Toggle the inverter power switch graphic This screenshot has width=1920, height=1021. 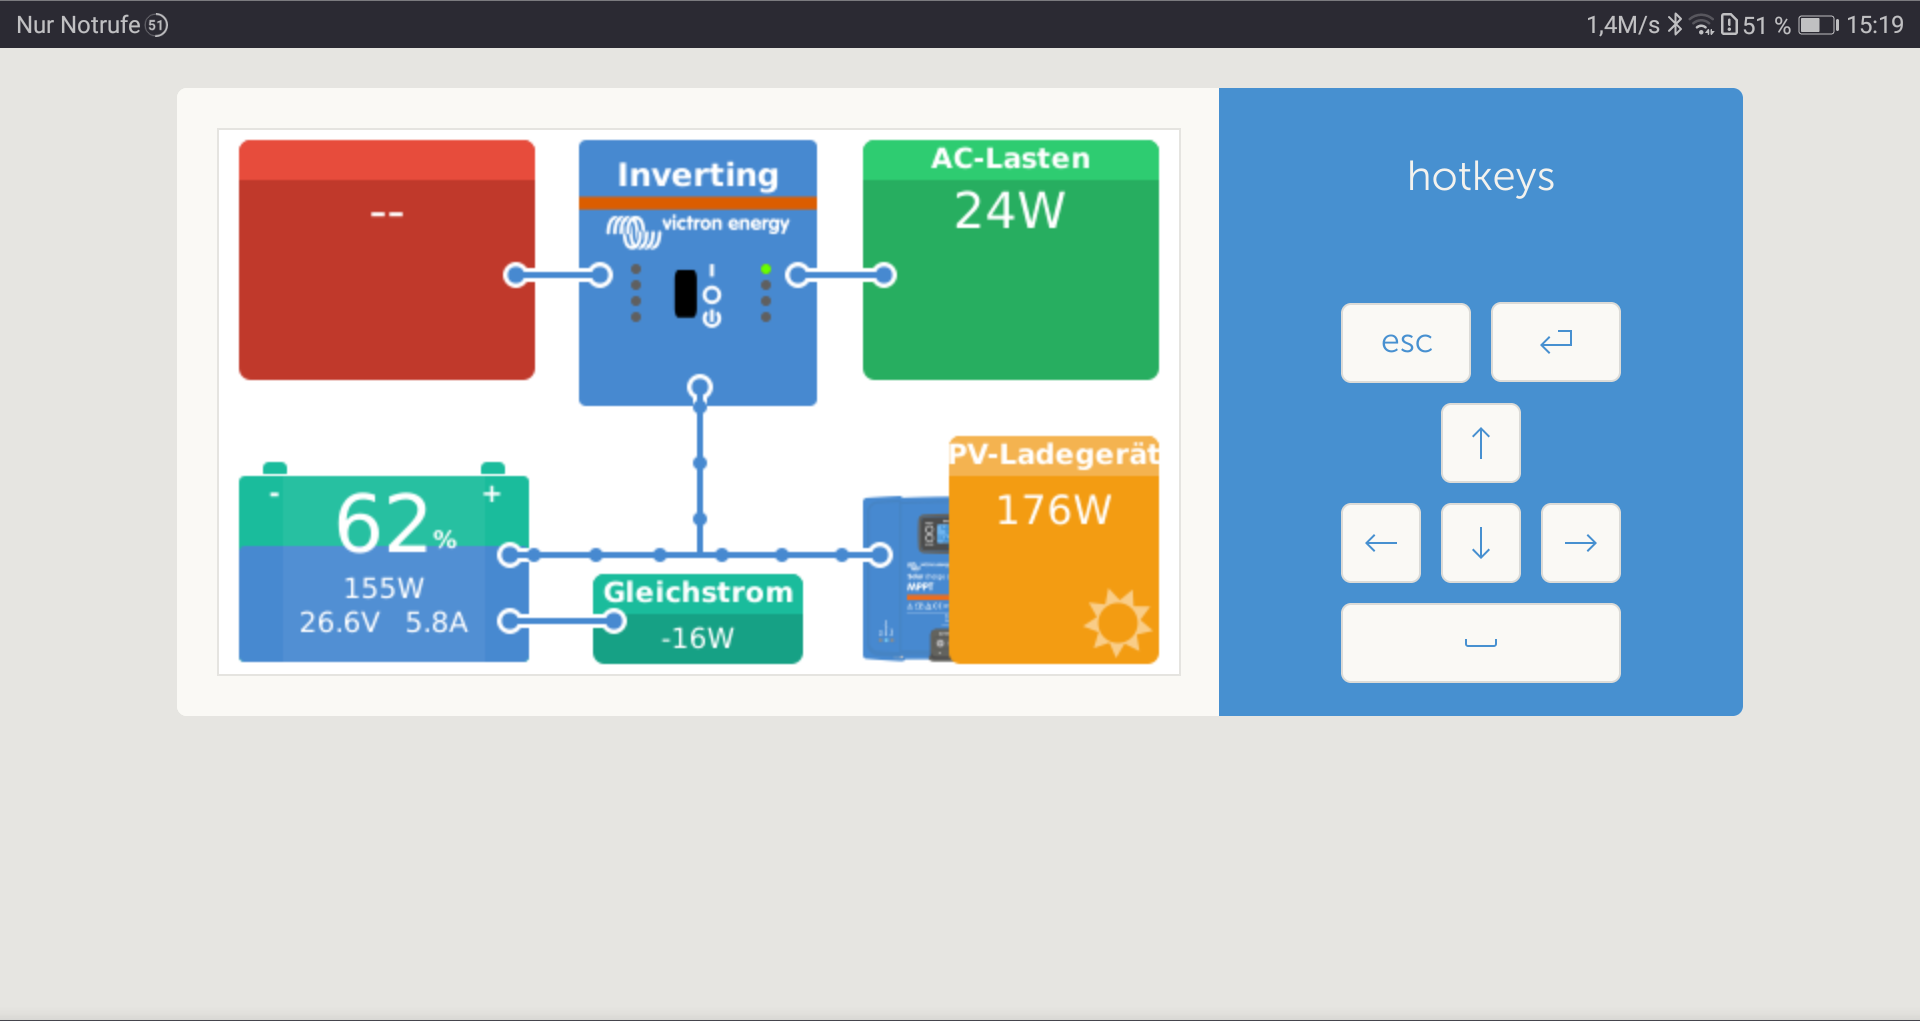click(x=686, y=294)
